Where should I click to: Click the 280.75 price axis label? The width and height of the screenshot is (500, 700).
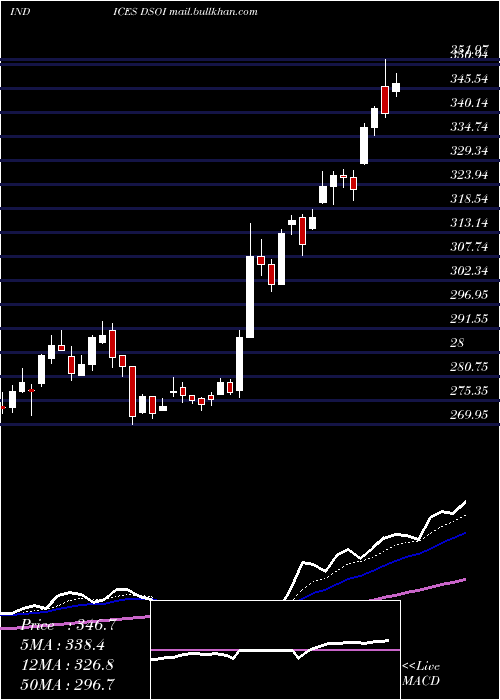tap(469, 367)
